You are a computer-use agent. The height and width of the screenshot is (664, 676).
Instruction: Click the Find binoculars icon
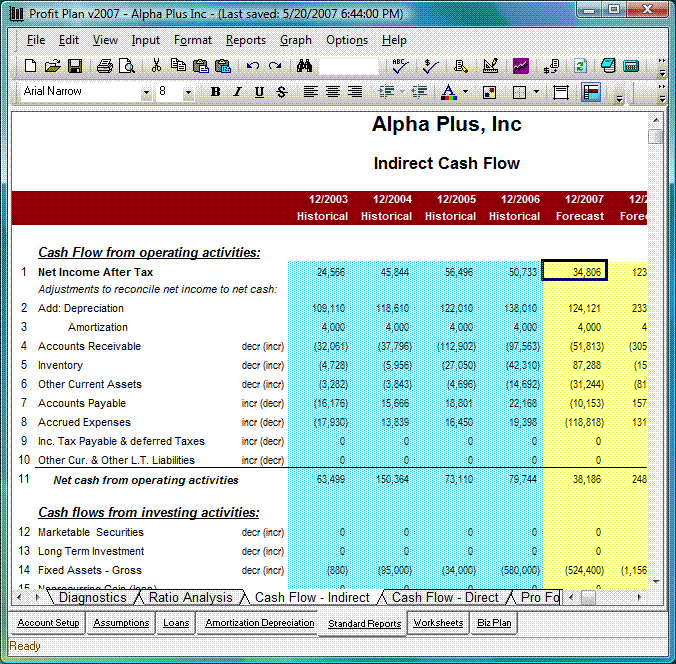pos(304,66)
